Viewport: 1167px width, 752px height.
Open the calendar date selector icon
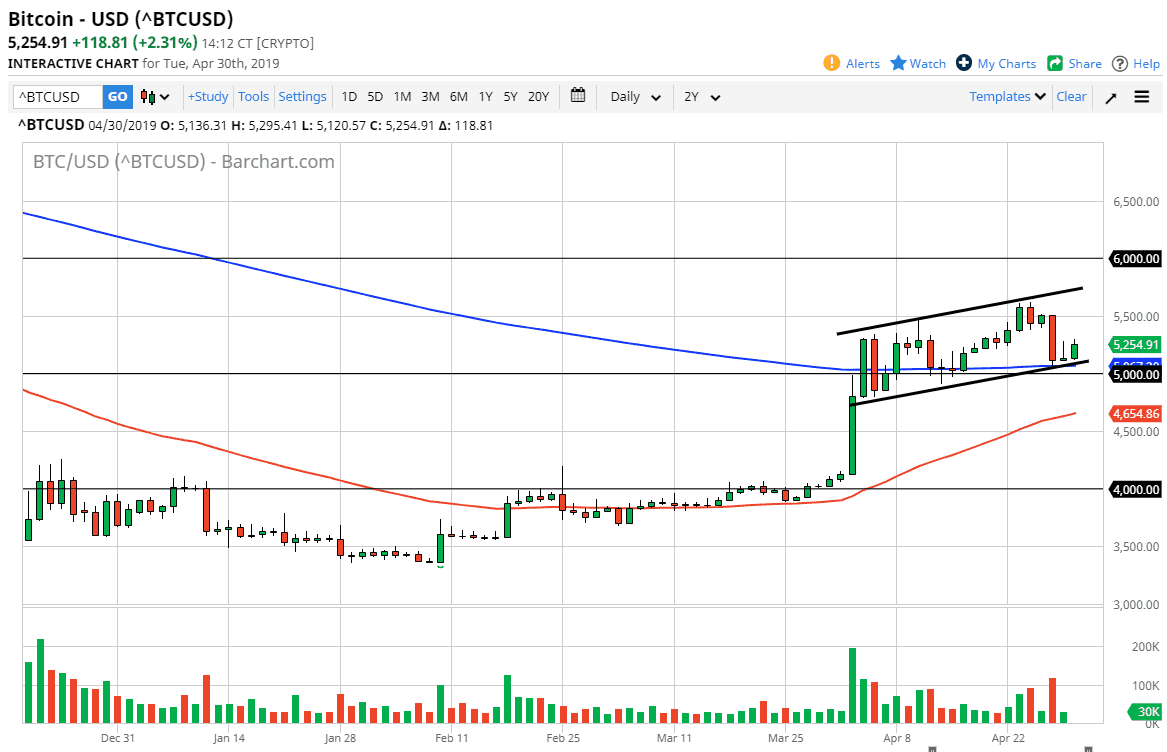578,96
